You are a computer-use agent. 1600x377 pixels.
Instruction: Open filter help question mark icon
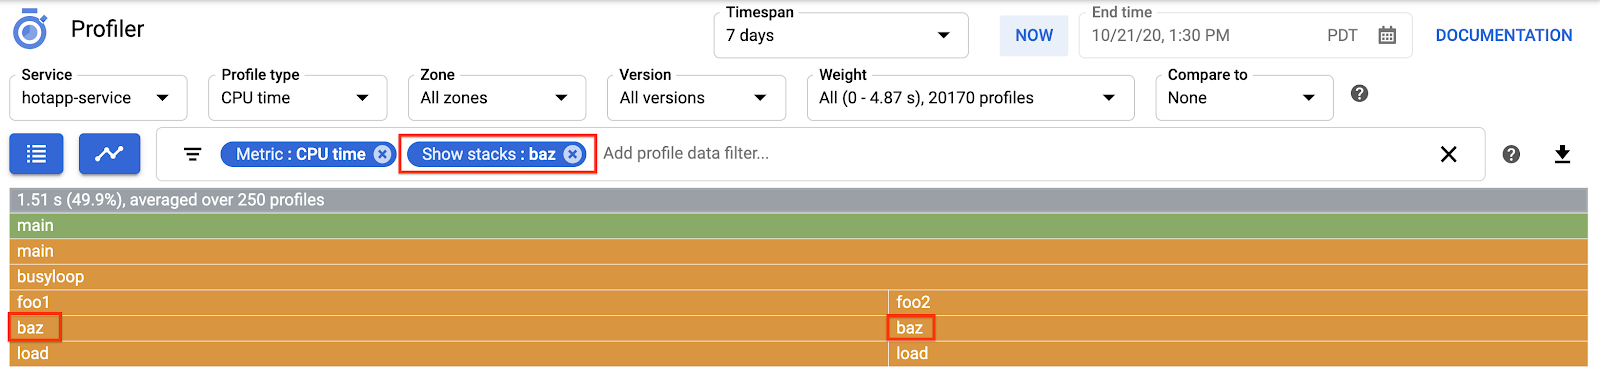[x=1511, y=154]
